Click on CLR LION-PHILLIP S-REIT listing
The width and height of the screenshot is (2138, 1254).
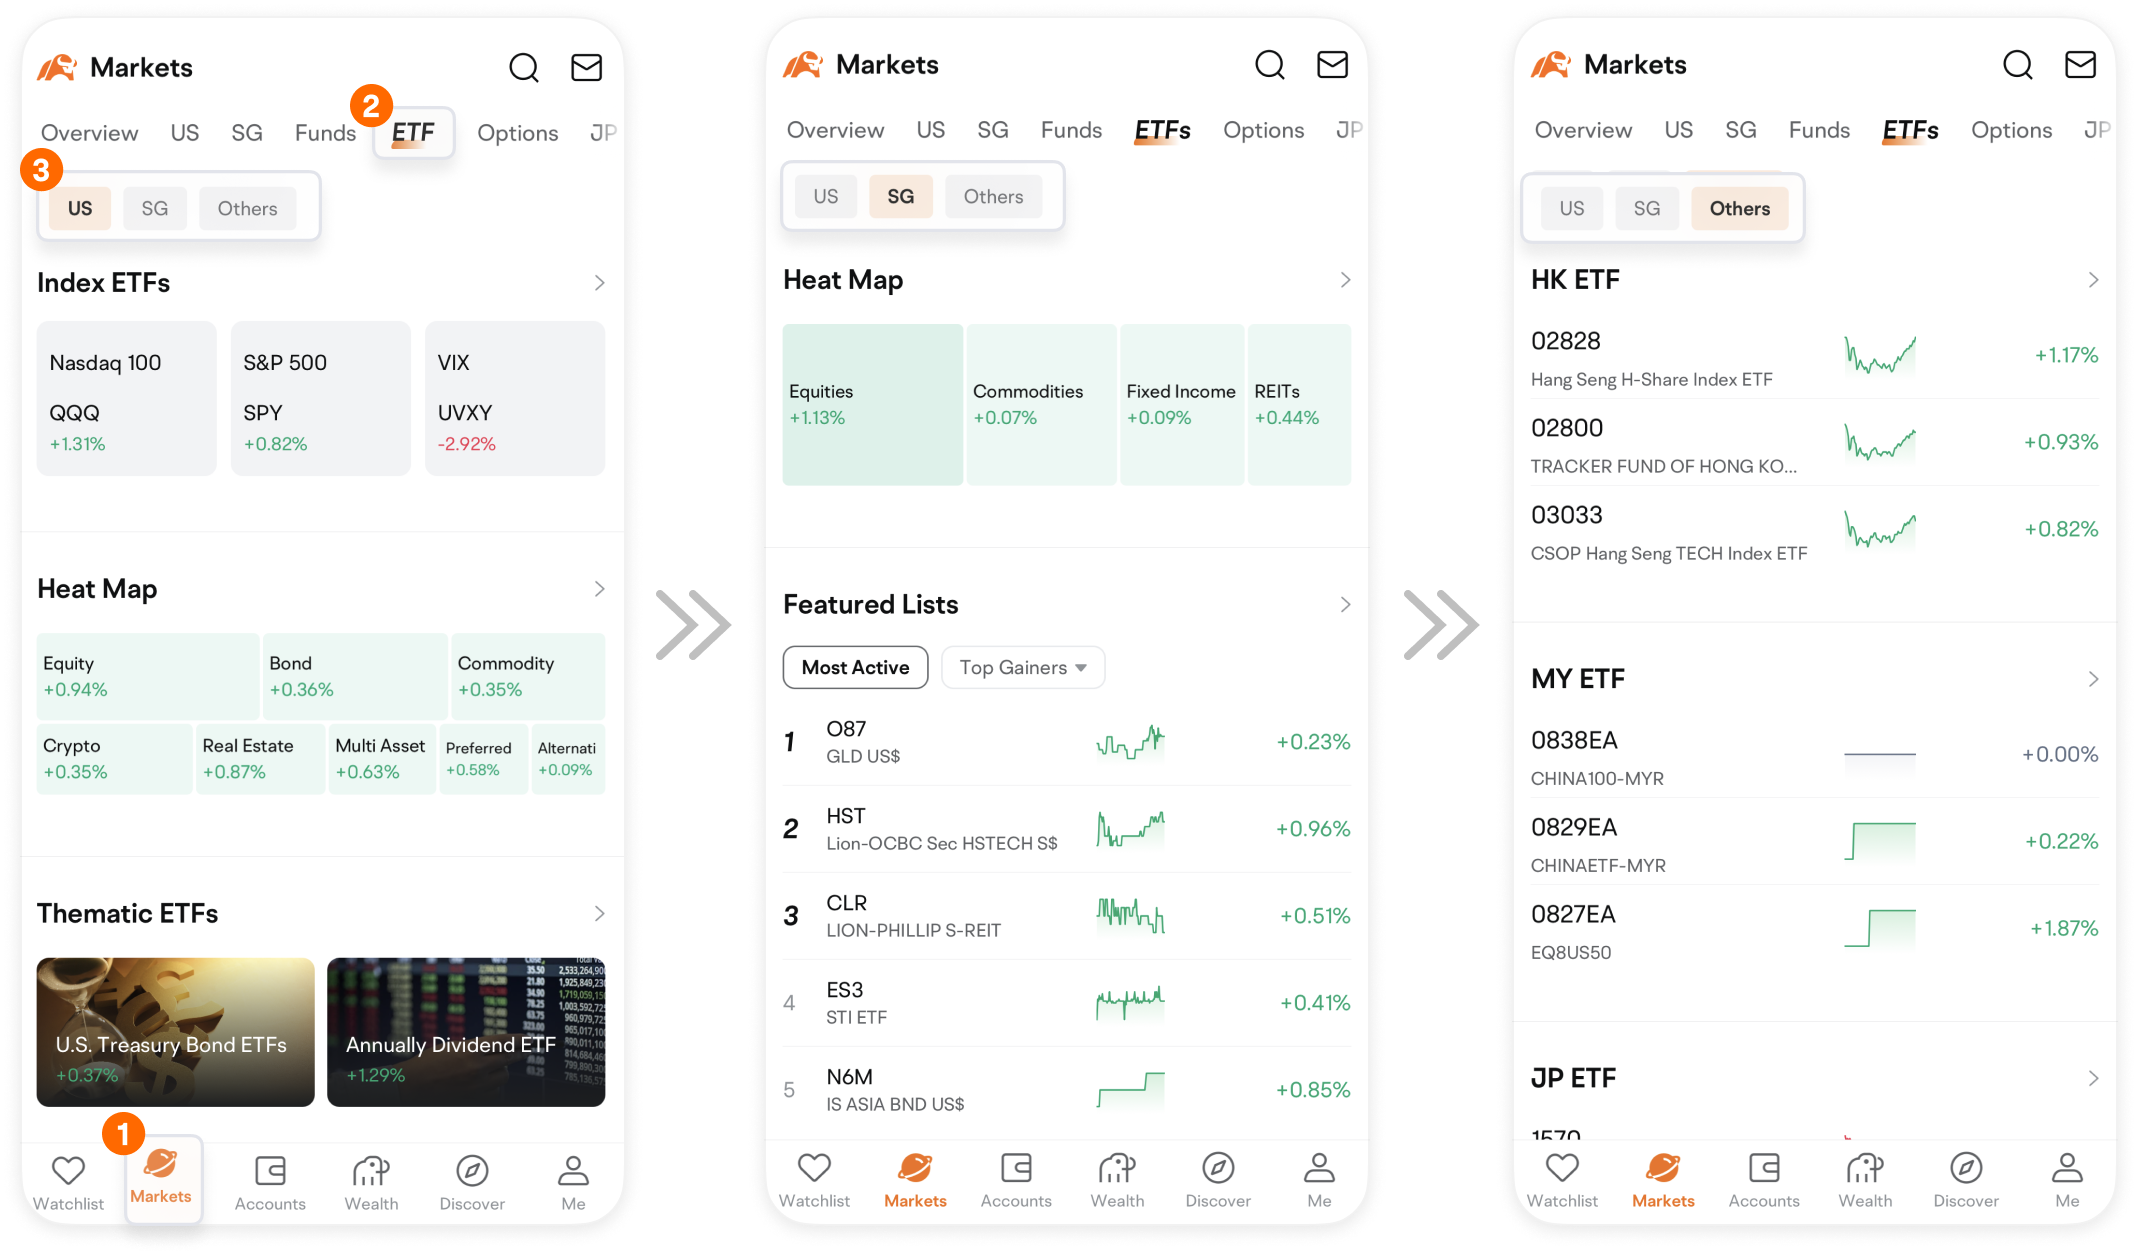point(1067,917)
